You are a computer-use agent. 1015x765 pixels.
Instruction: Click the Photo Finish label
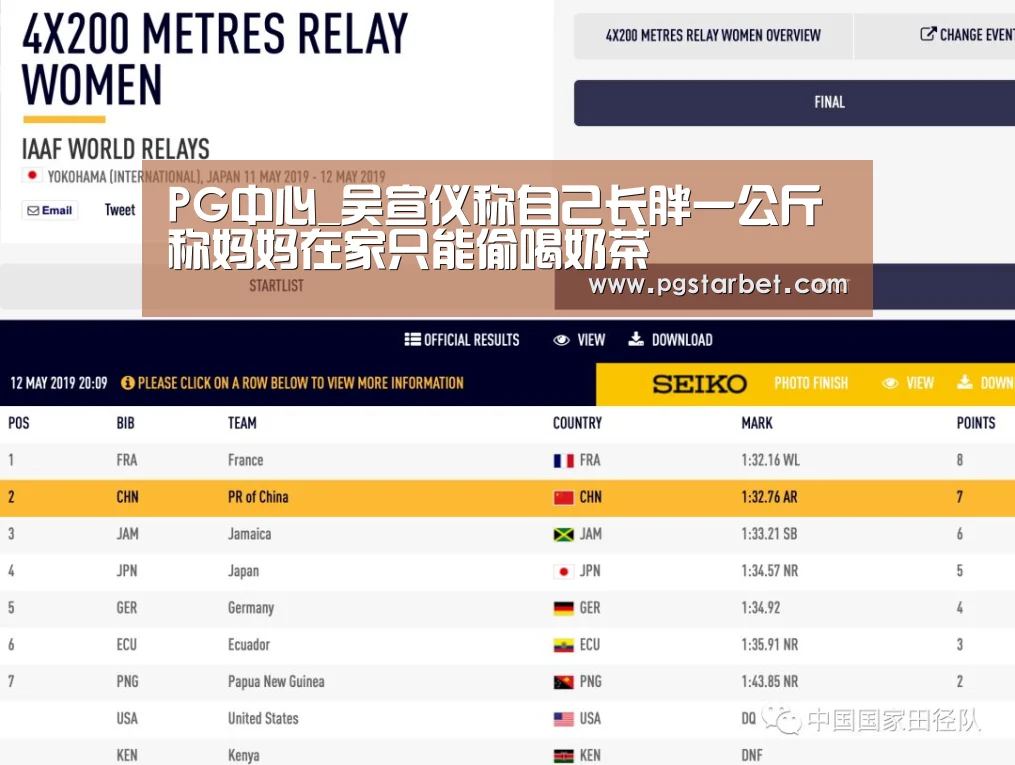click(811, 383)
